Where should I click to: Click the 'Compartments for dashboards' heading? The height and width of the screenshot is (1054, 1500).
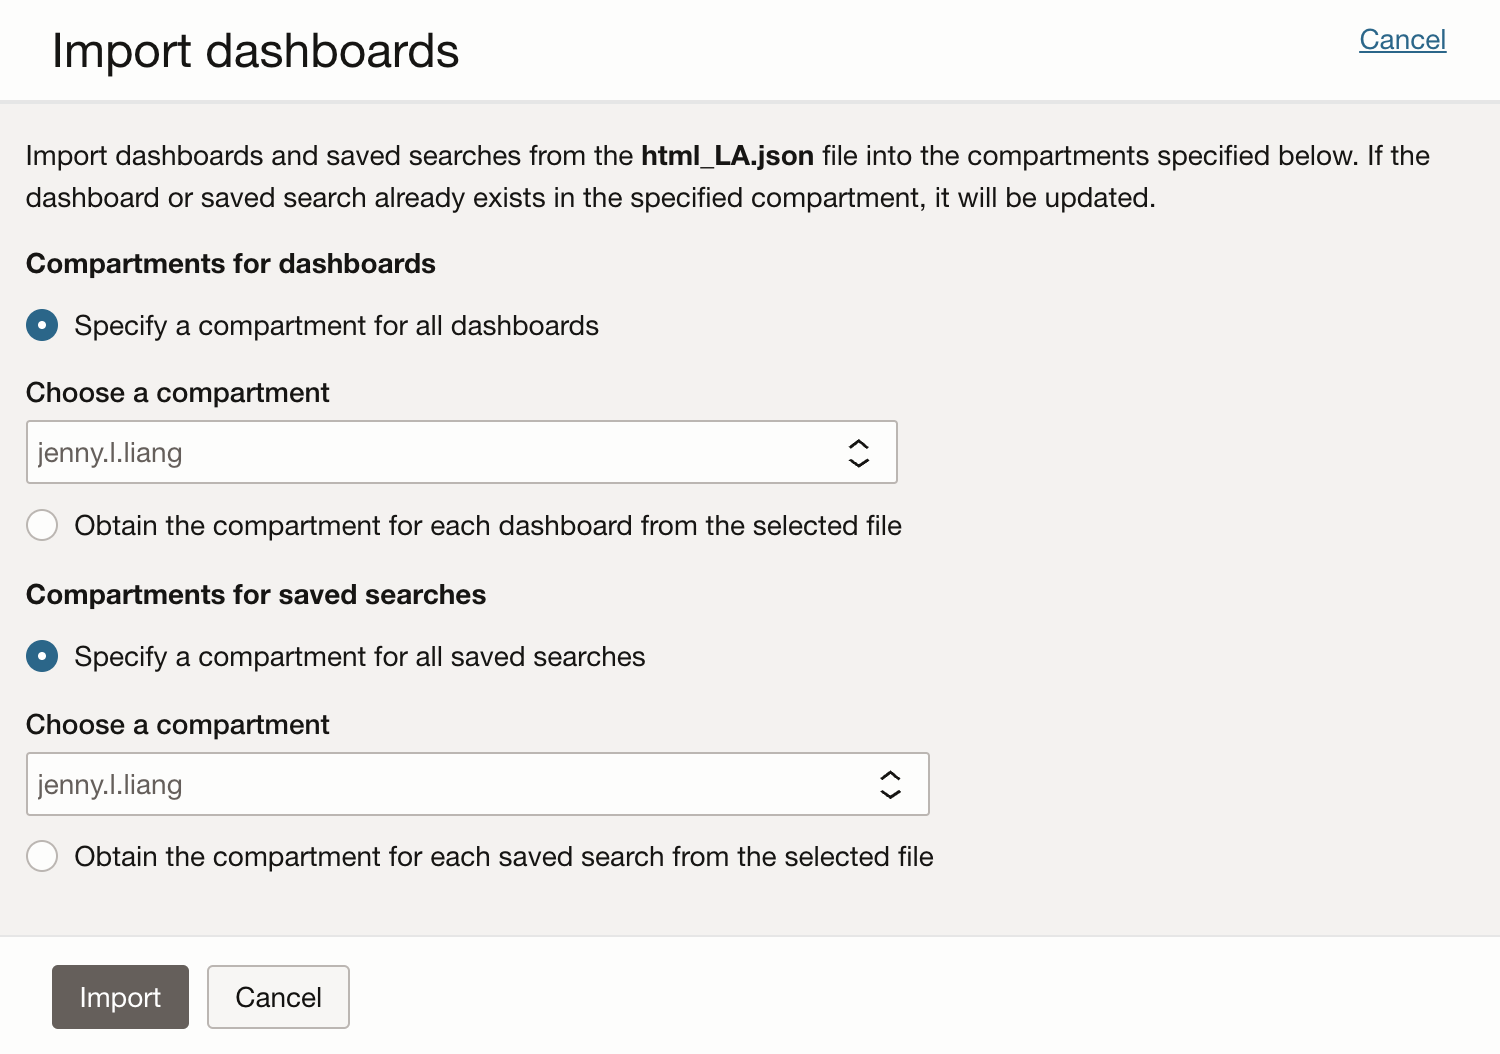231,264
